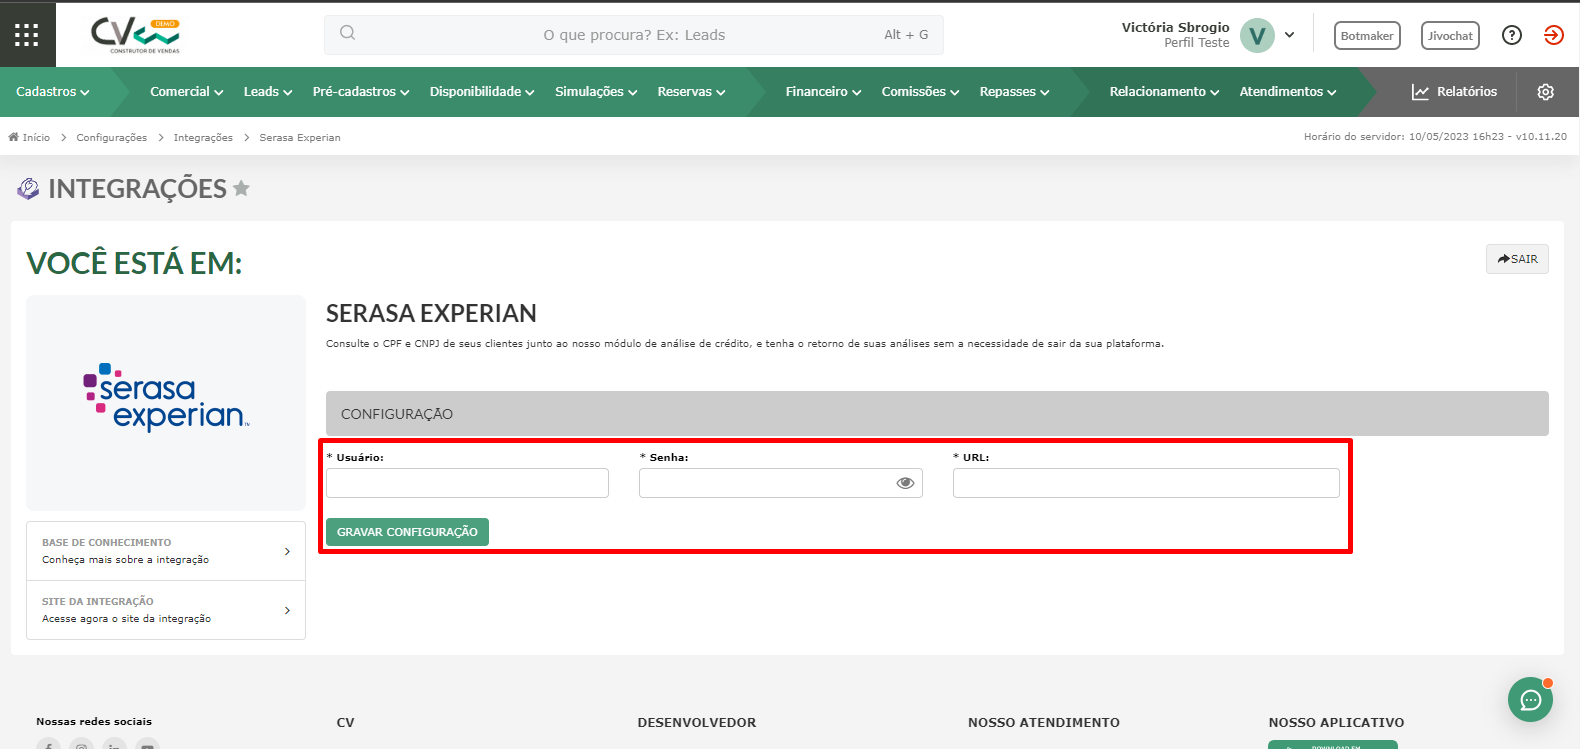
Task: Click the Serasa Experian breadcrumb text
Action: click(x=300, y=137)
